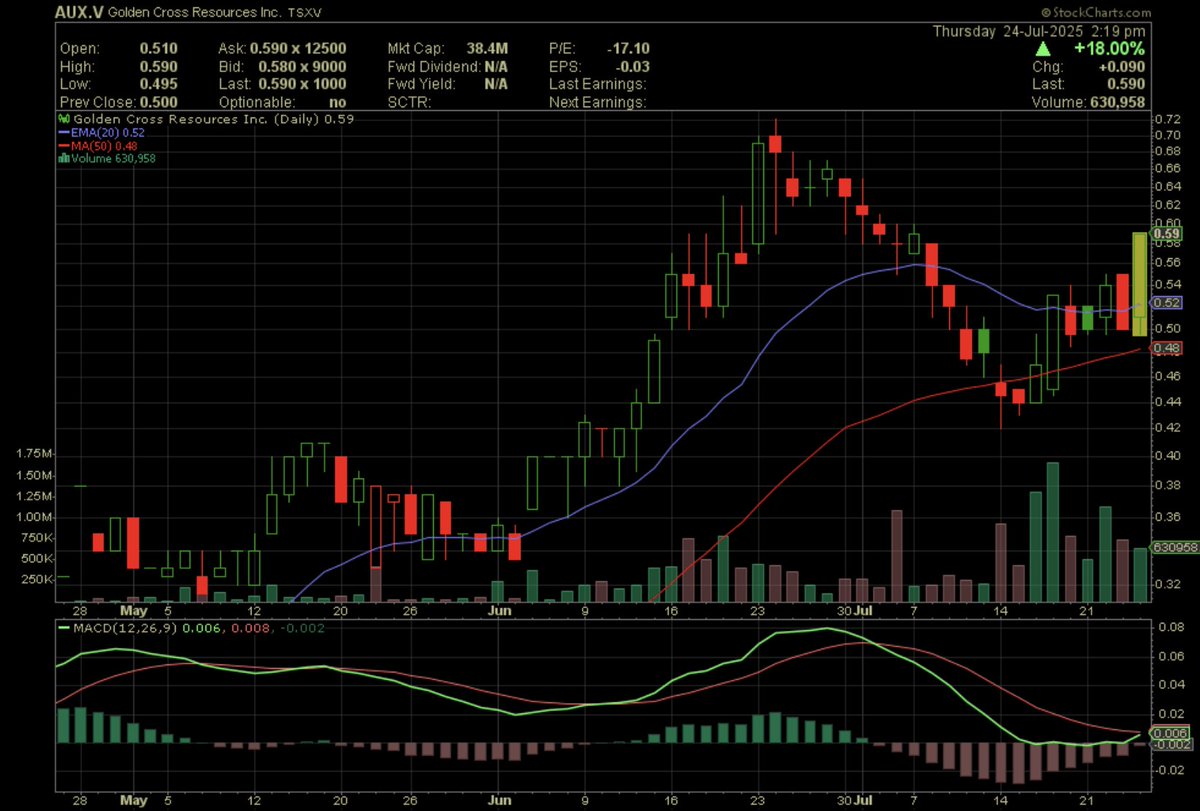Viewport: 1200px width, 811px height.
Task: Click the green MACD line swatch in legend
Action: coord(65,628)
